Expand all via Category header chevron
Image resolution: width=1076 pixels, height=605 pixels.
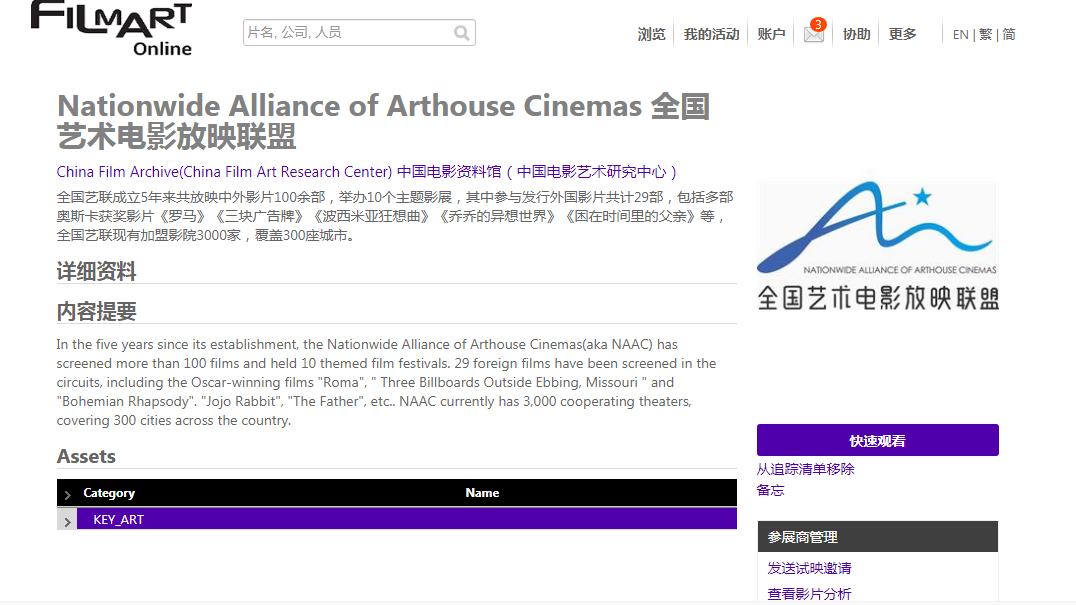pos(67,494)
